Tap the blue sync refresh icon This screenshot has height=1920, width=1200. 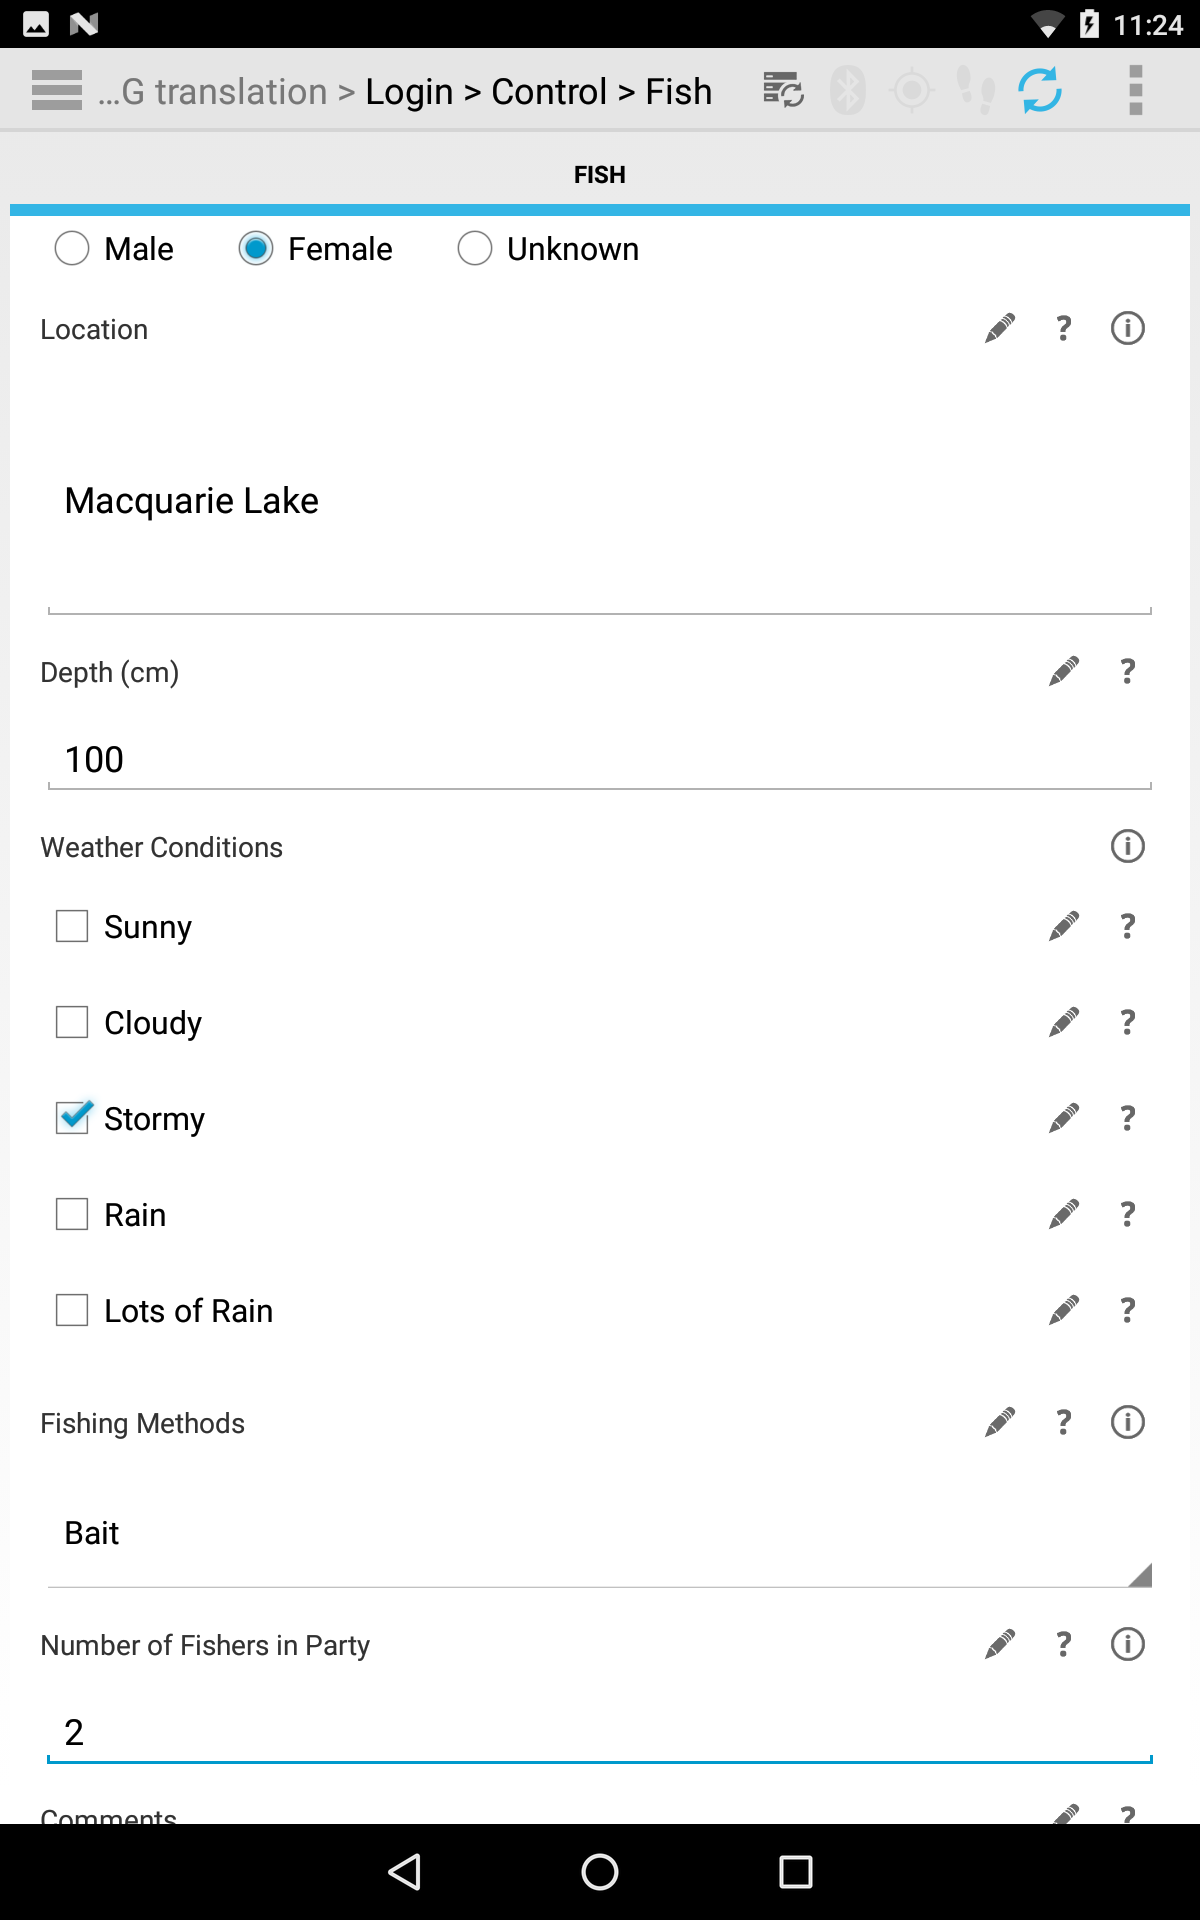tap(1040, 91)
